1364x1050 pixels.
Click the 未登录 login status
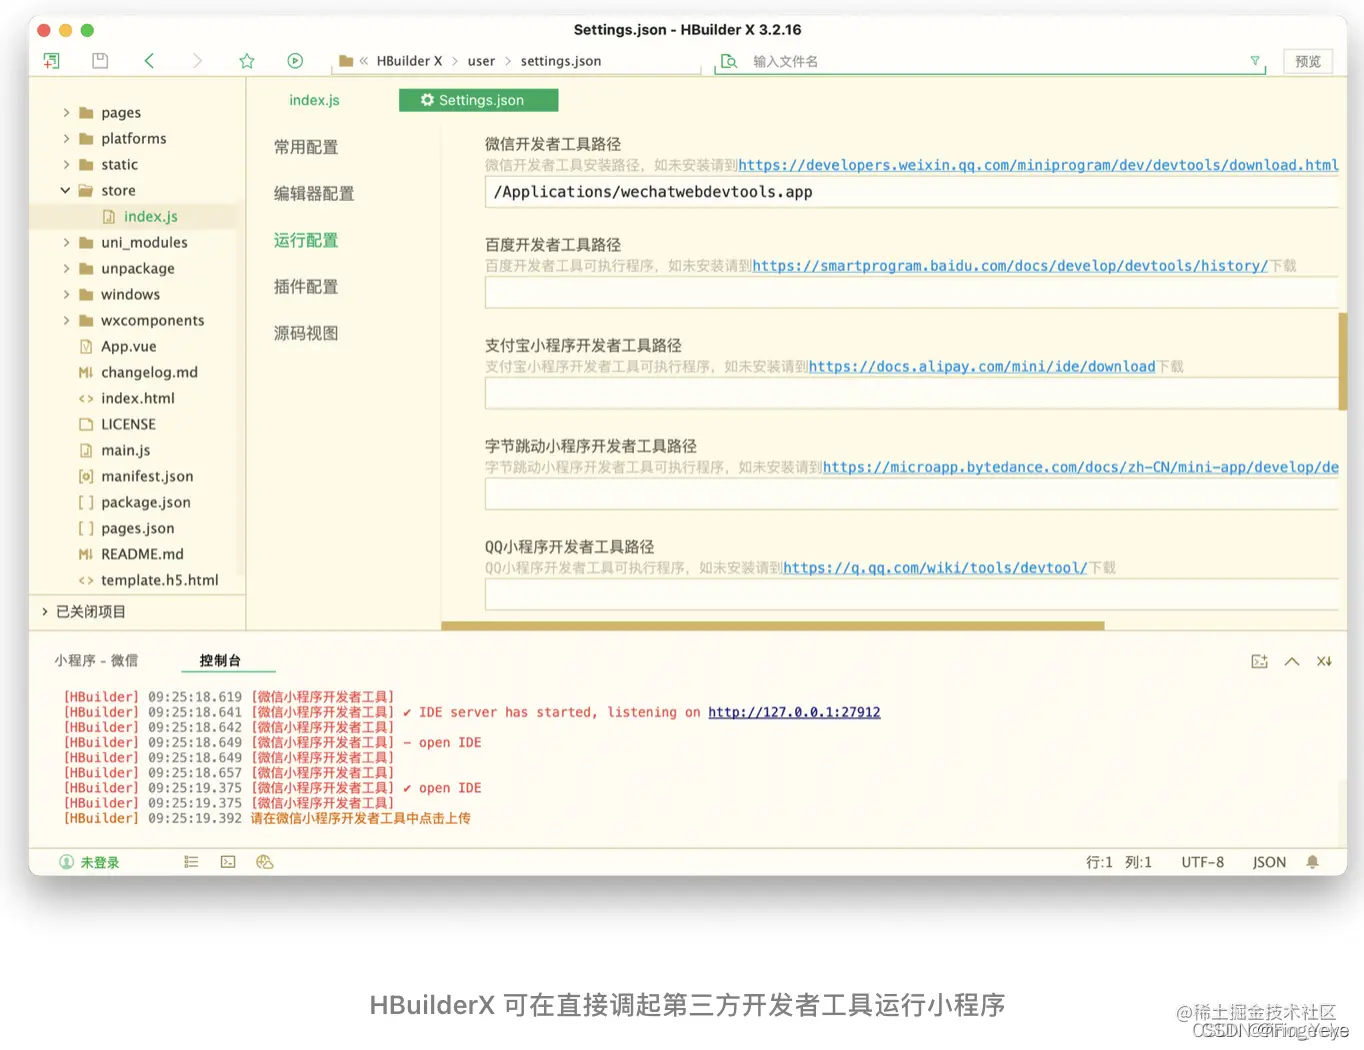point(89,863)
